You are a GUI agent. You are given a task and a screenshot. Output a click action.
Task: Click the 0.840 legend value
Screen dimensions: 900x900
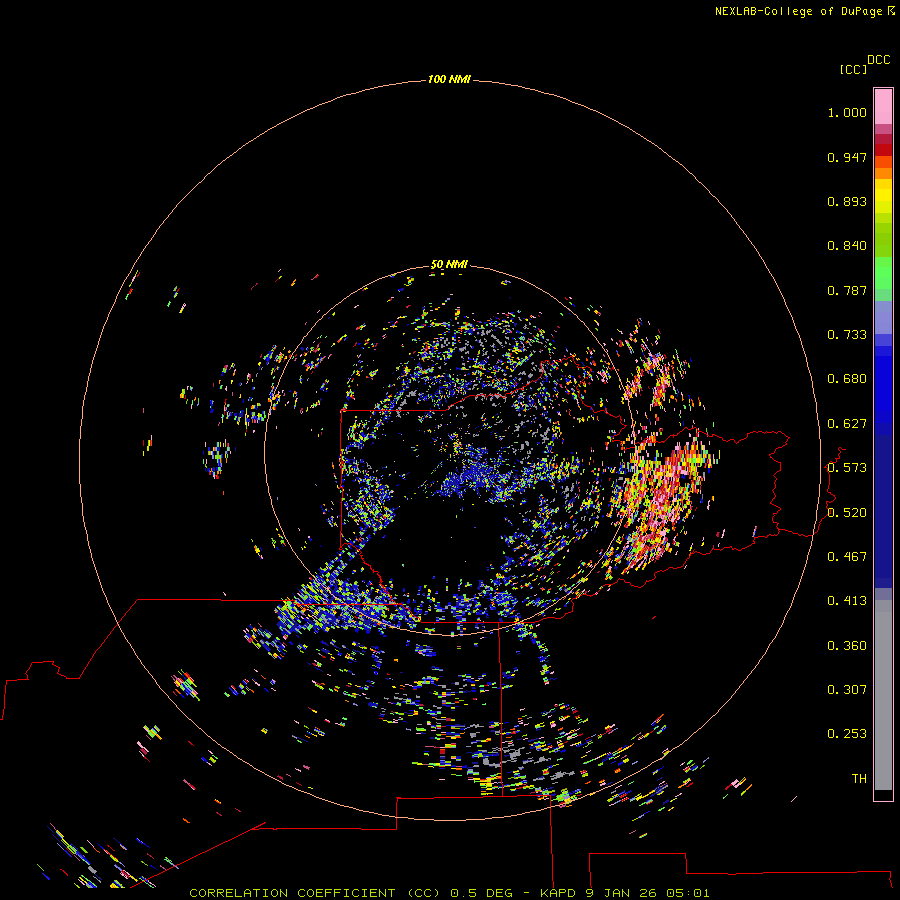click(x=847, y=246)
